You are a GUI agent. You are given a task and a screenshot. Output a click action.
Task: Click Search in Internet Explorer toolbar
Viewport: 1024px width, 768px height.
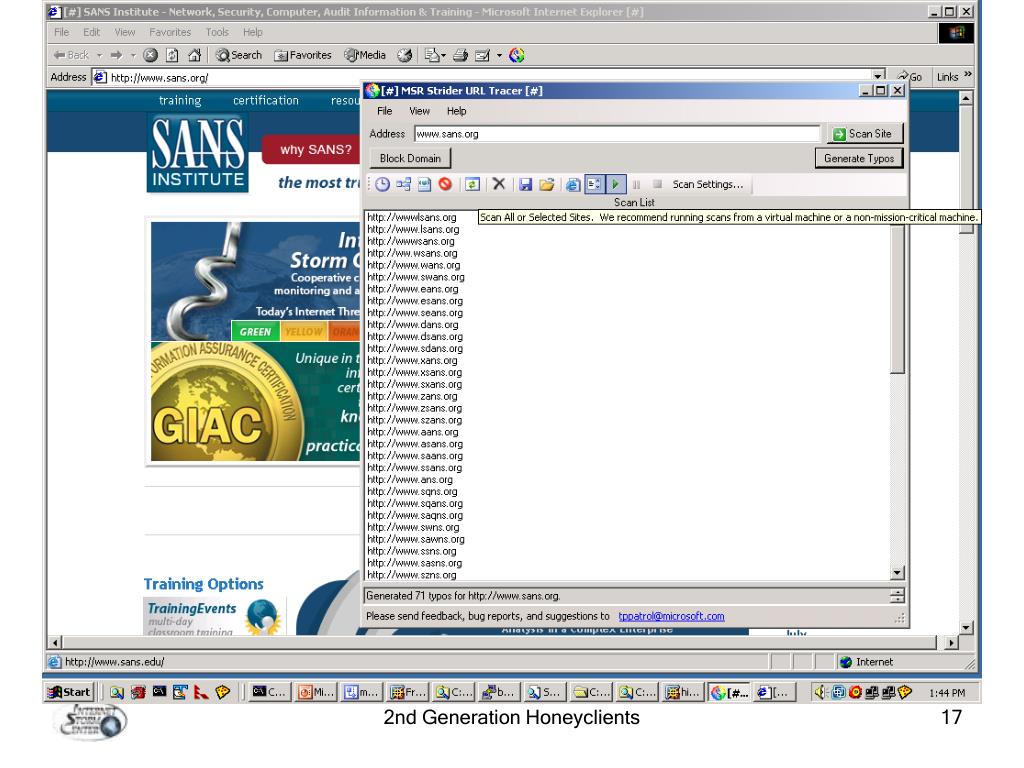click(239, 56)
